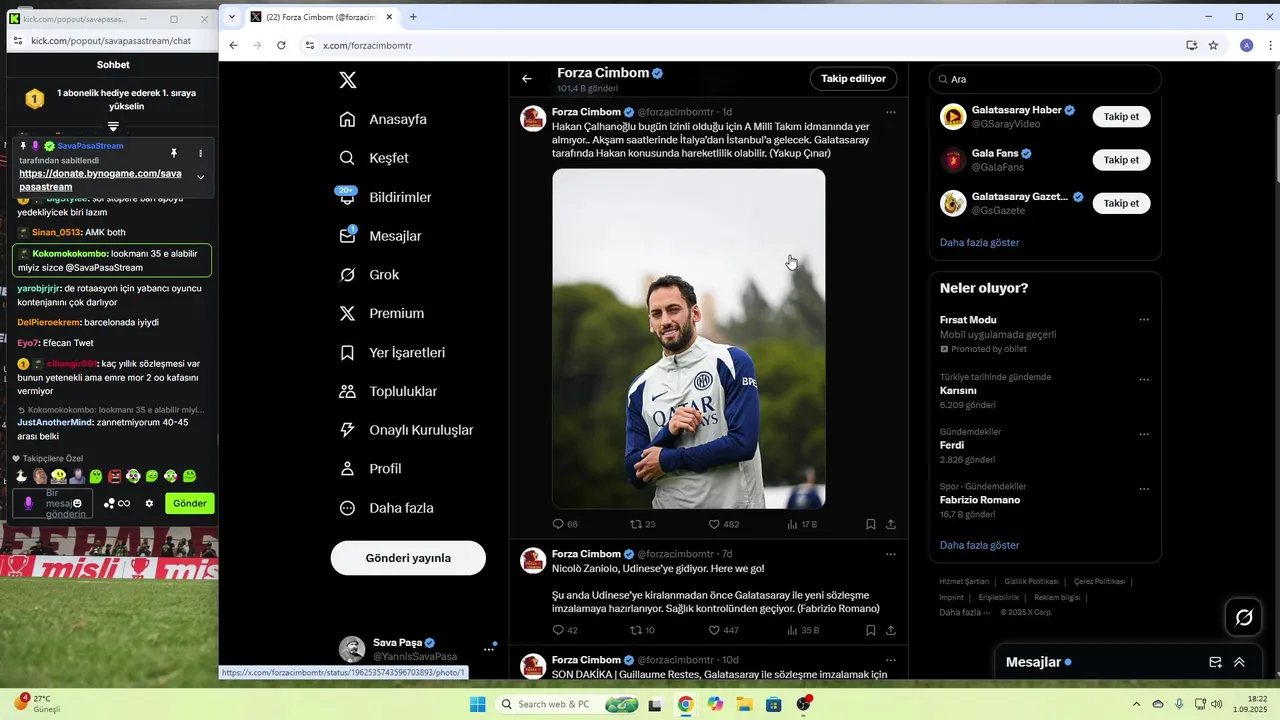
Task: Bookmark this tab with star icon
Action: [x=1213, y=45]
